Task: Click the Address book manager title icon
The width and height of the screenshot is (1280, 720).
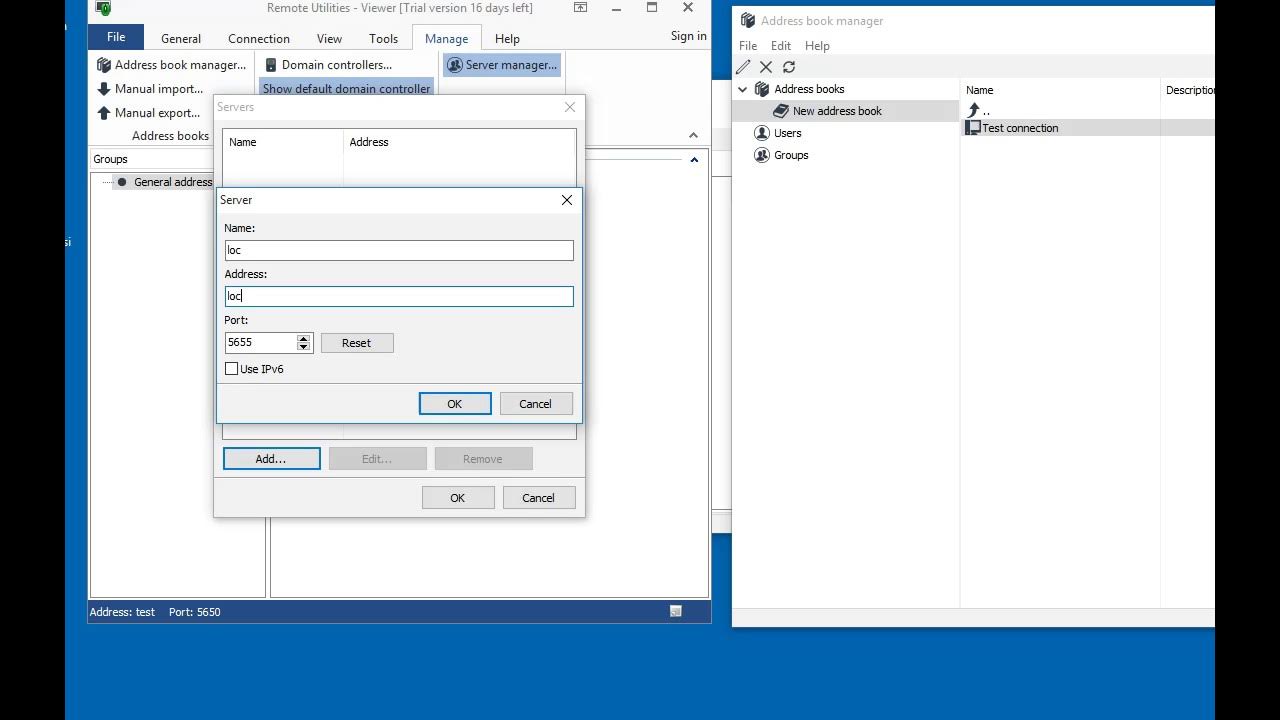Action: (x=747, y=20)
